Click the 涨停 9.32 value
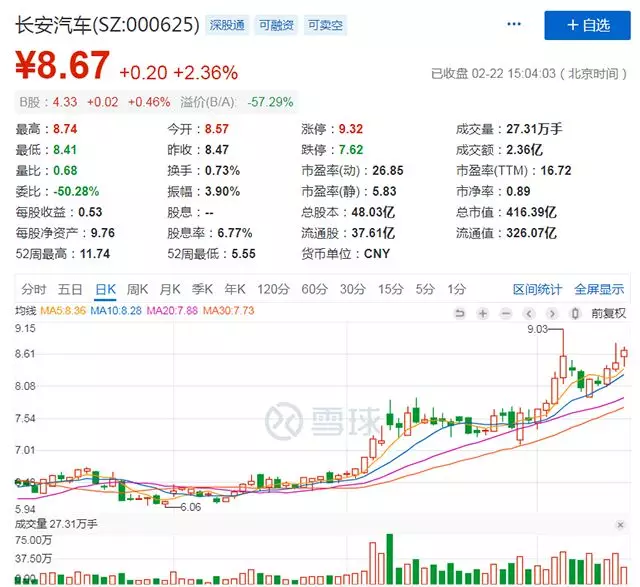Screen dimensions: 640x587 (351, 129)
